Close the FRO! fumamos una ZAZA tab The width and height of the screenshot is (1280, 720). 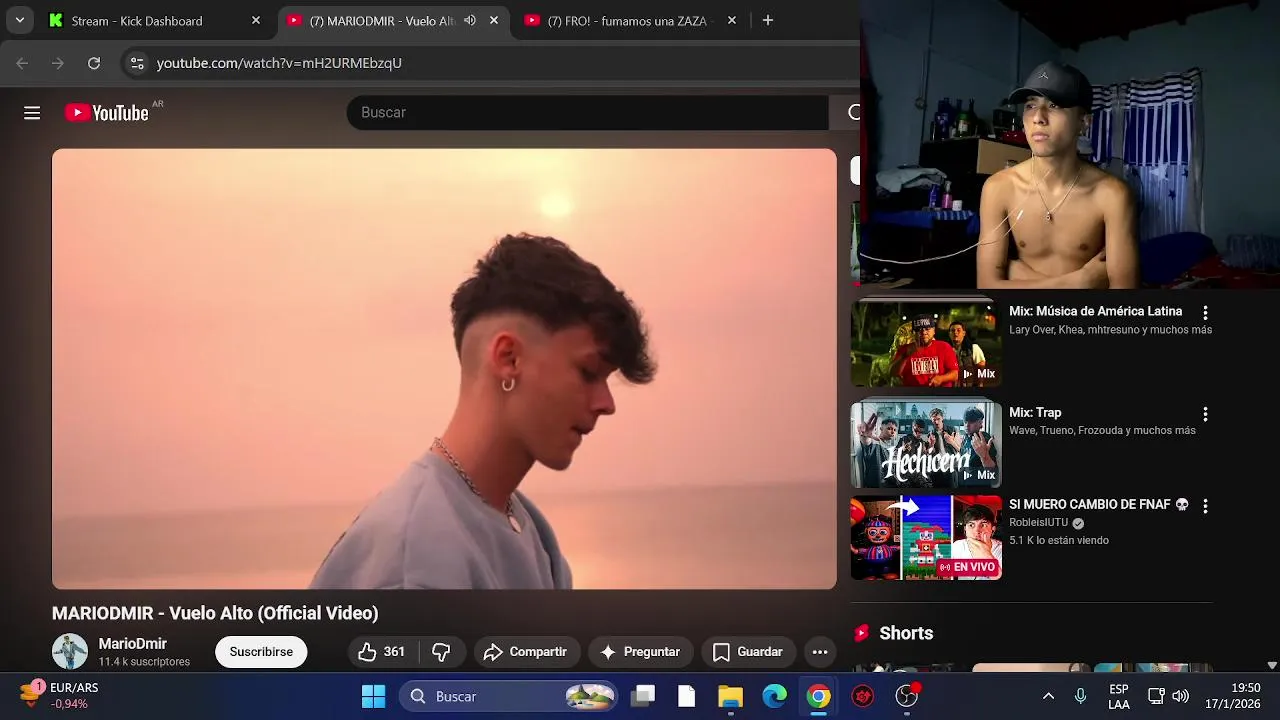tap(732, 20)
